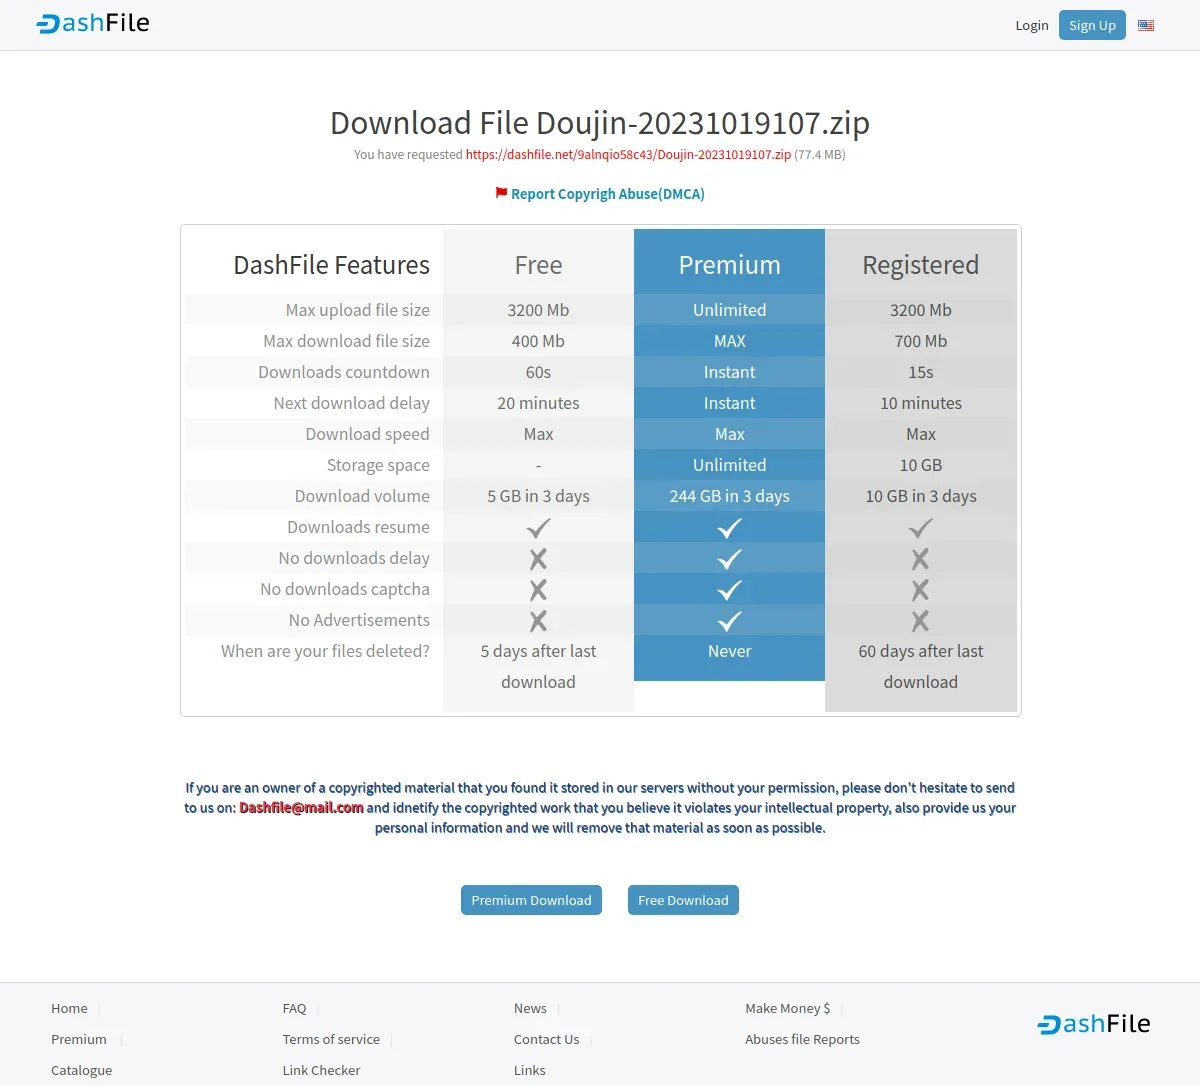This screenshot has width=1200, height=1087.
Task: Click the Sign Up button
Action: [1092, 25]
